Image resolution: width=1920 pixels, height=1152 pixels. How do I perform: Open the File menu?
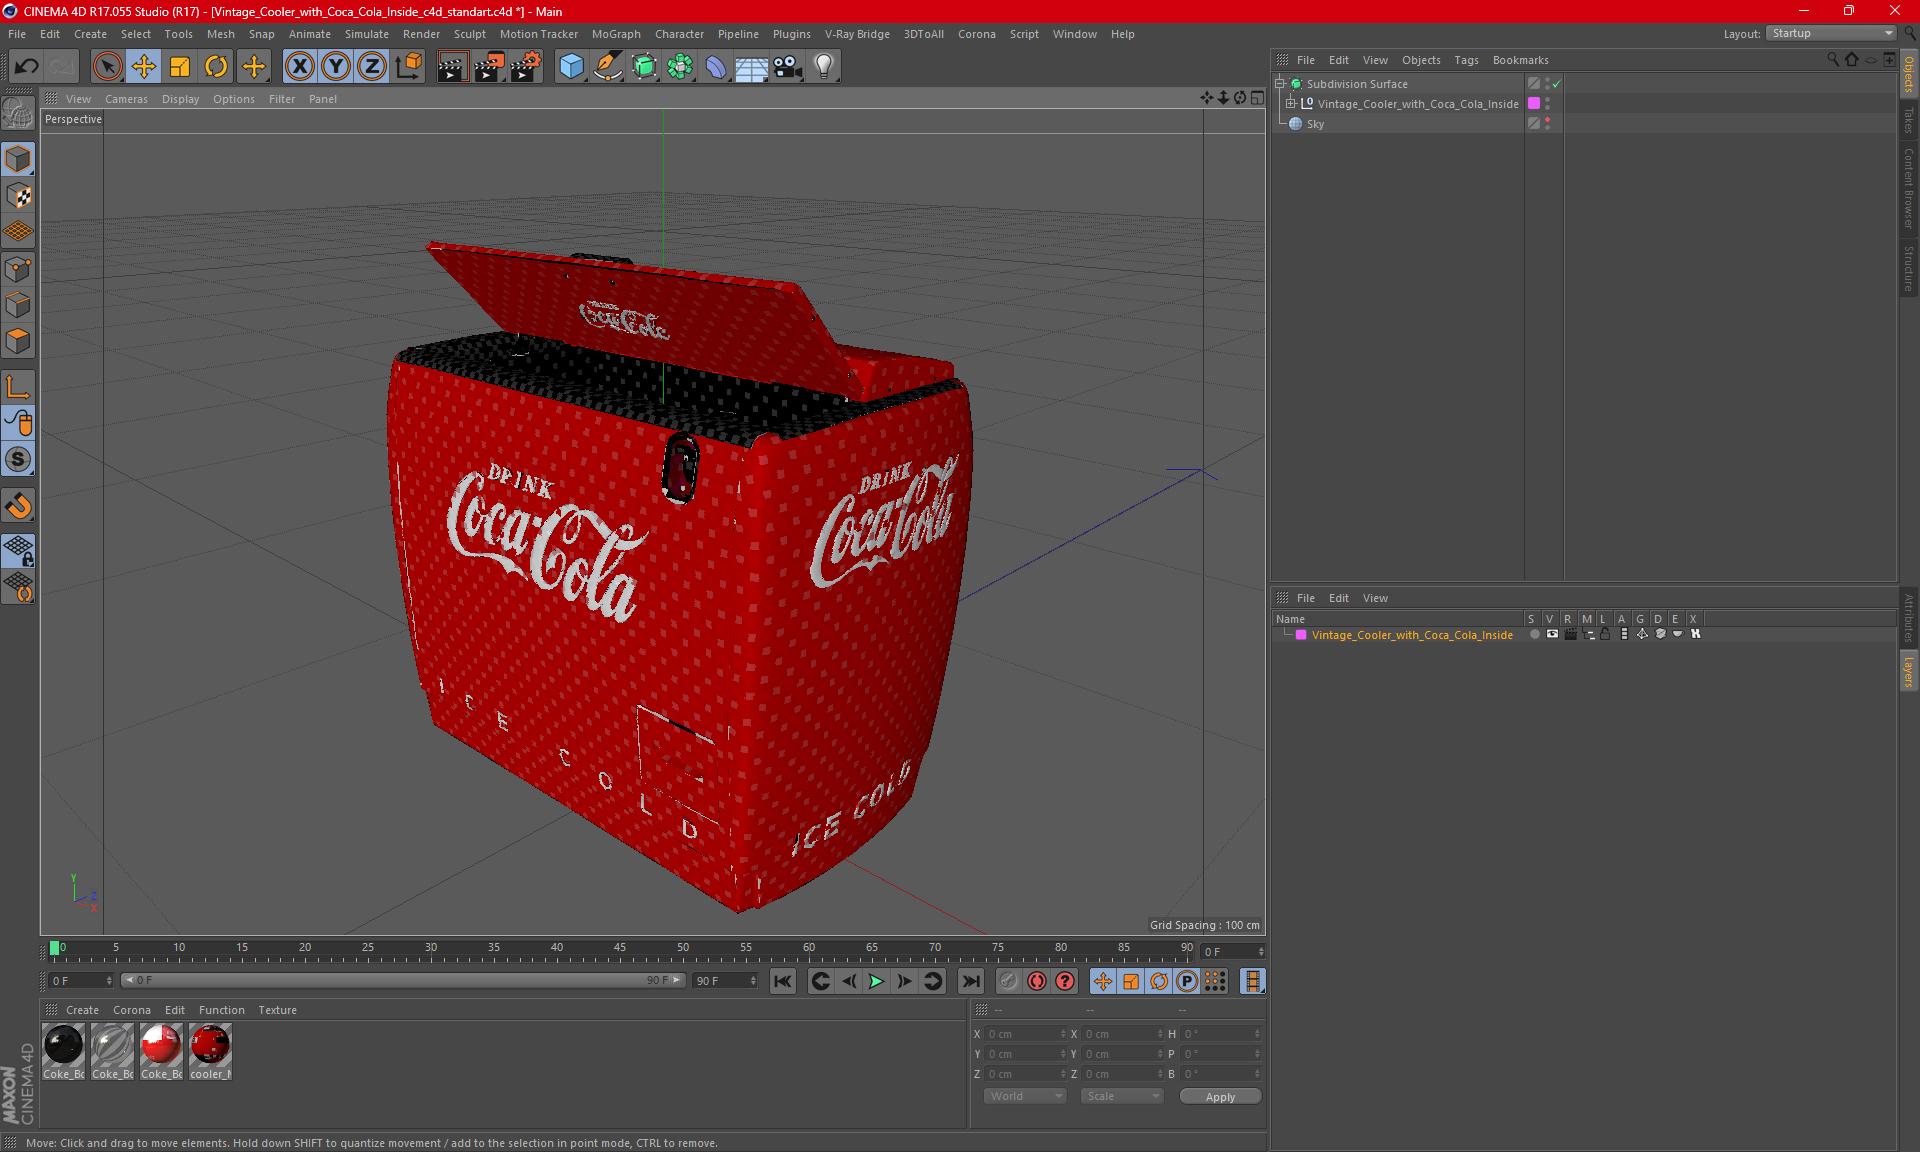(x=17, y=34)
